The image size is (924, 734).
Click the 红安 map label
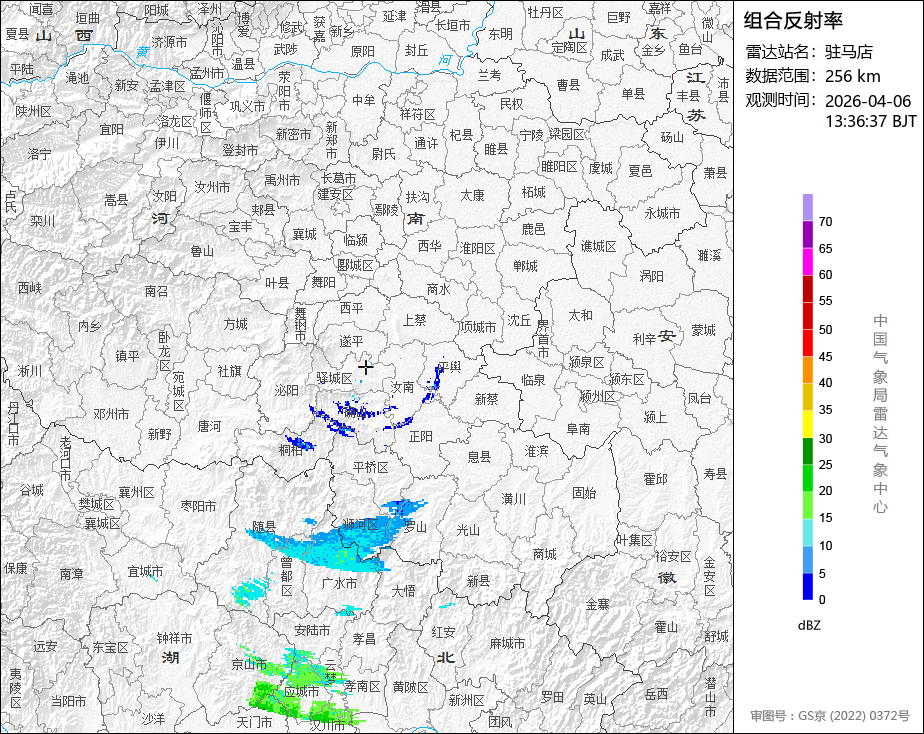[443, 632]
